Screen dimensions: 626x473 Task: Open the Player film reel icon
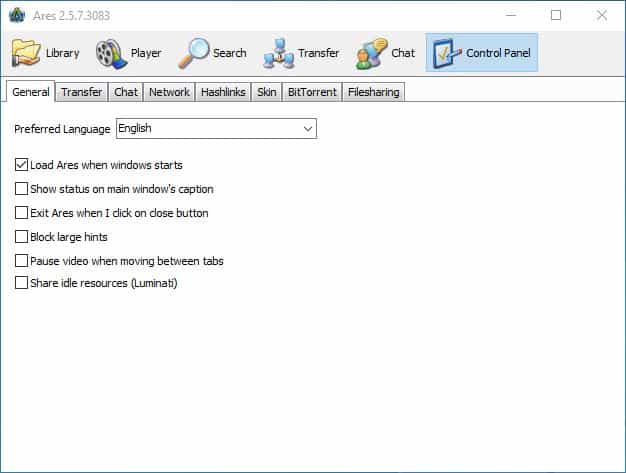[111, 53]
